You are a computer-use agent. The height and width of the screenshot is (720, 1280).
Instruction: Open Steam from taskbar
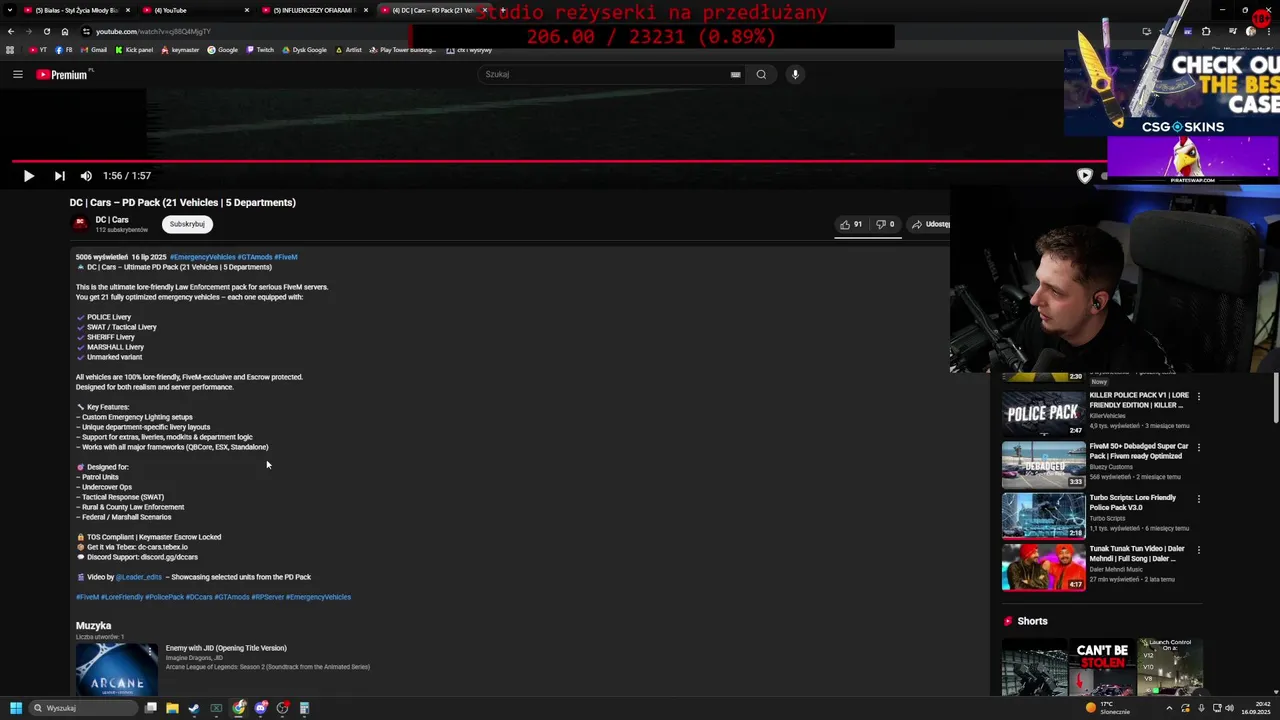pyautogui.click(x=194, y=708)
